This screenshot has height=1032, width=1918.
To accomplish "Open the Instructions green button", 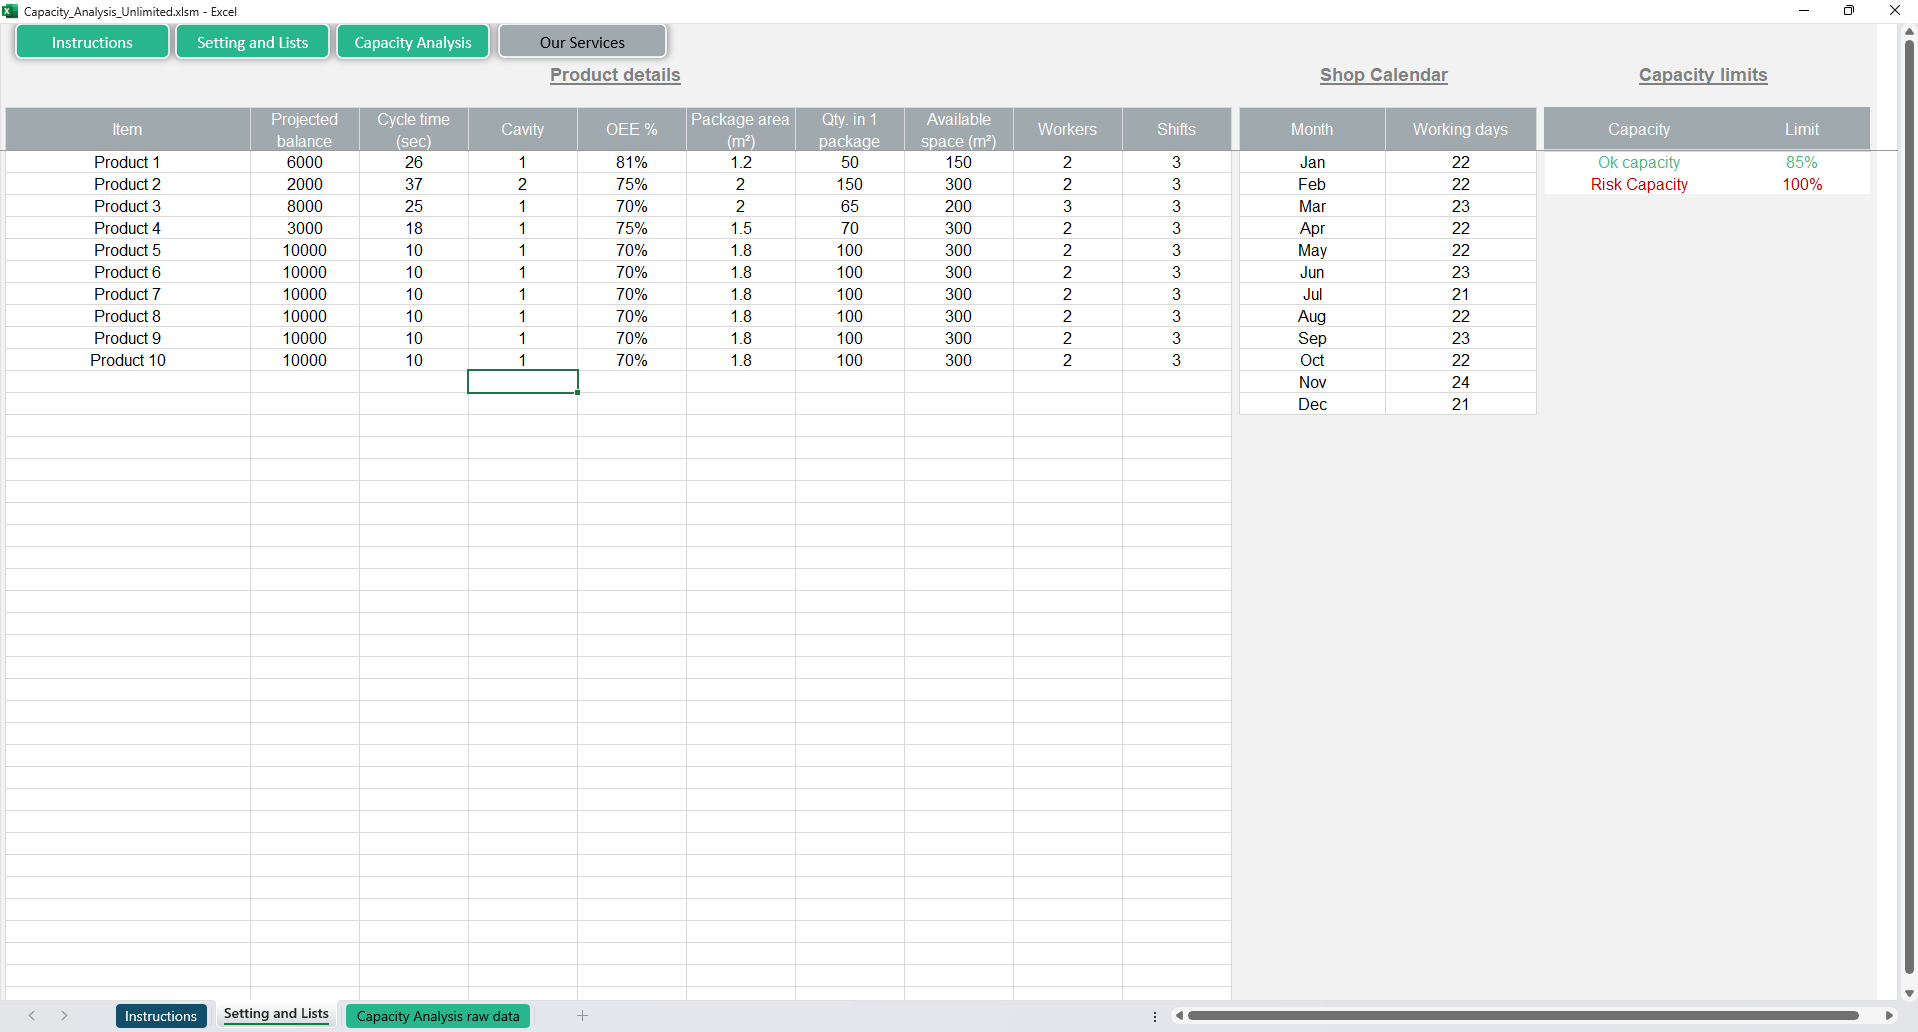I will (x=92, y=42).
